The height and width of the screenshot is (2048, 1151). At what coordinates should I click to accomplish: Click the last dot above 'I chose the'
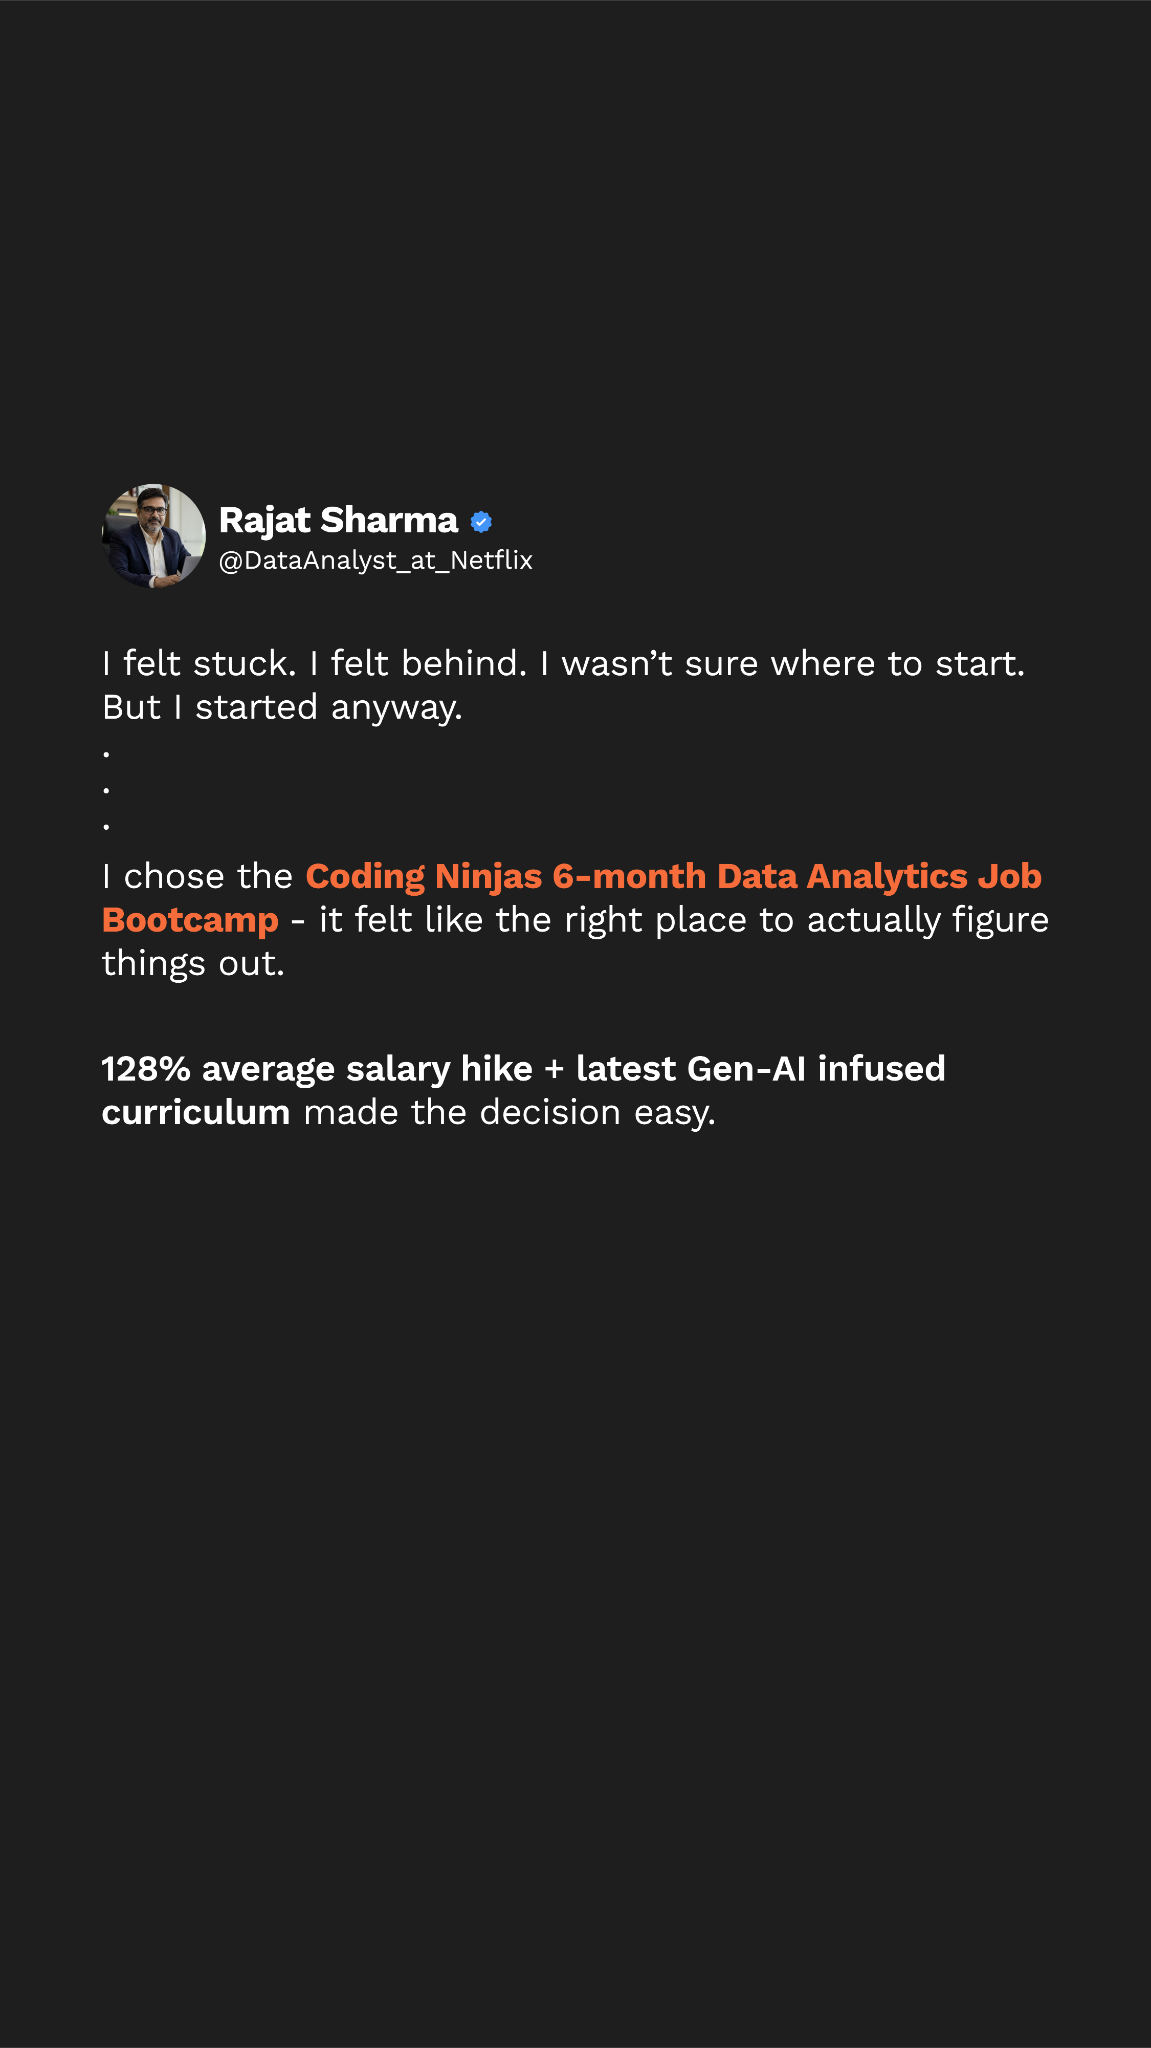click(x=106, y=828)
